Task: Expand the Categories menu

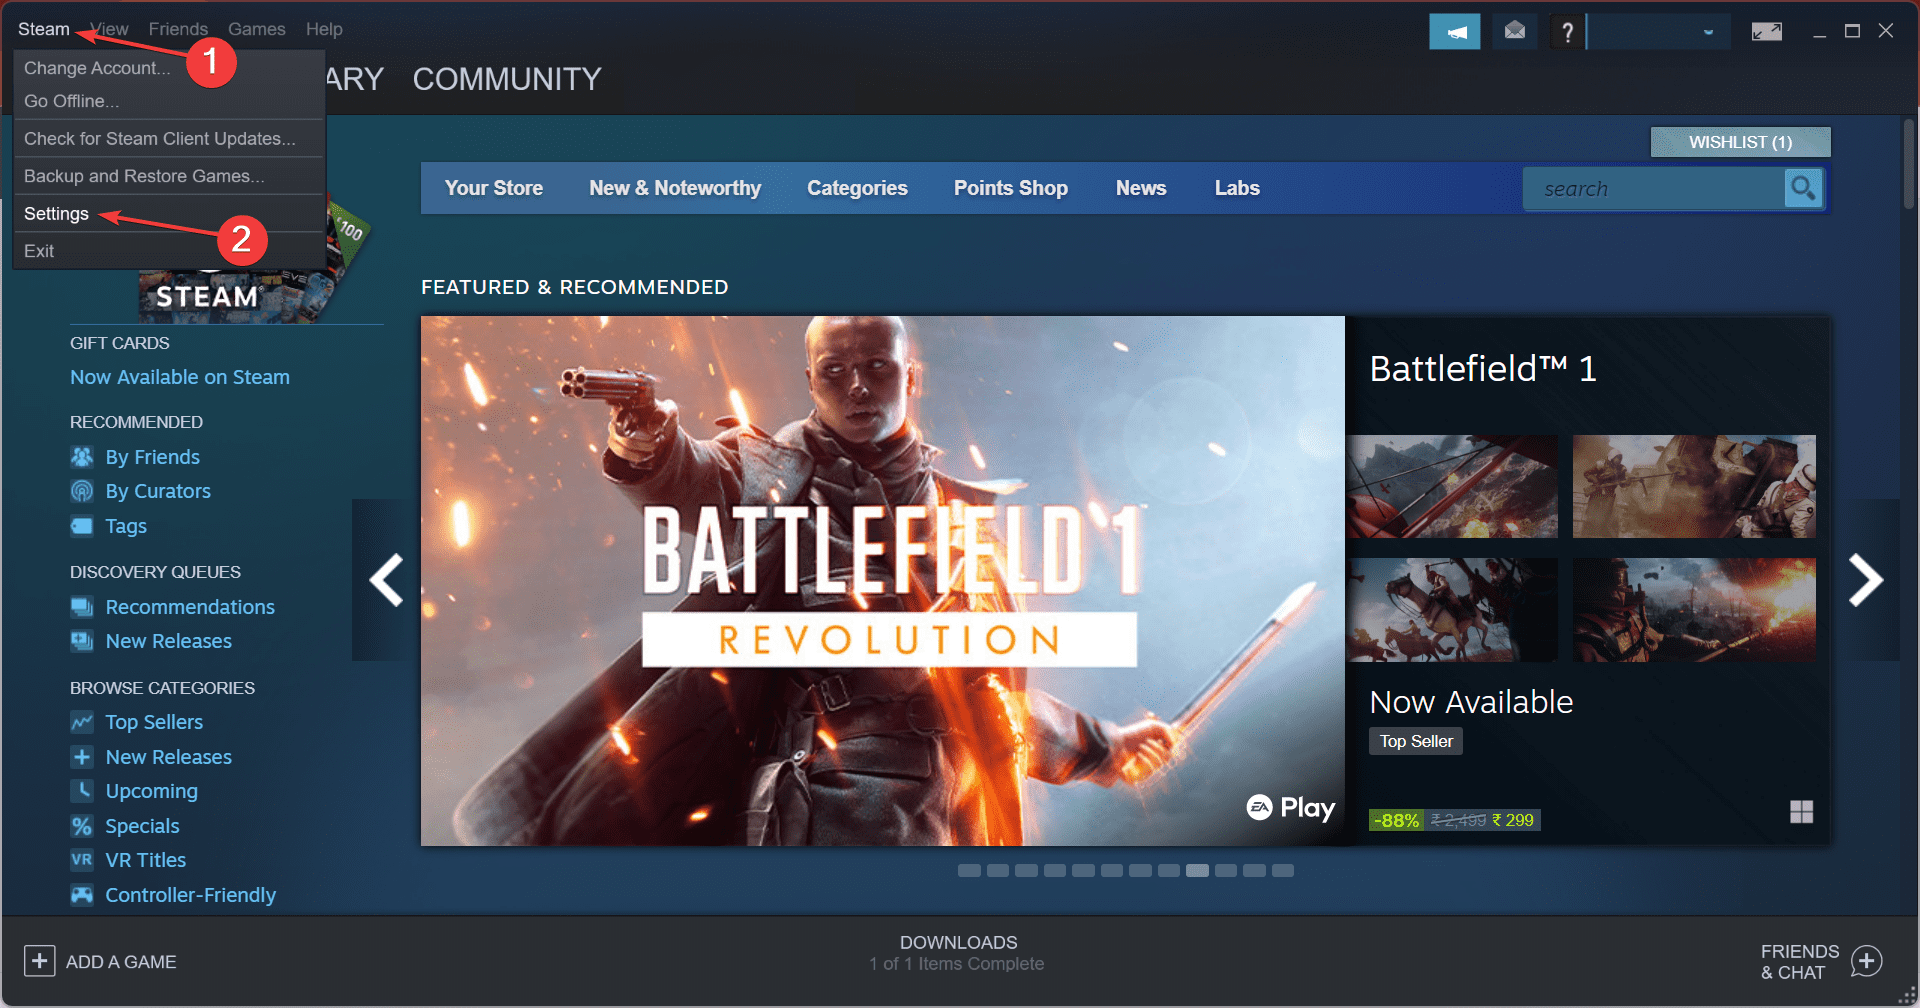Action: [x=857, y=188]
